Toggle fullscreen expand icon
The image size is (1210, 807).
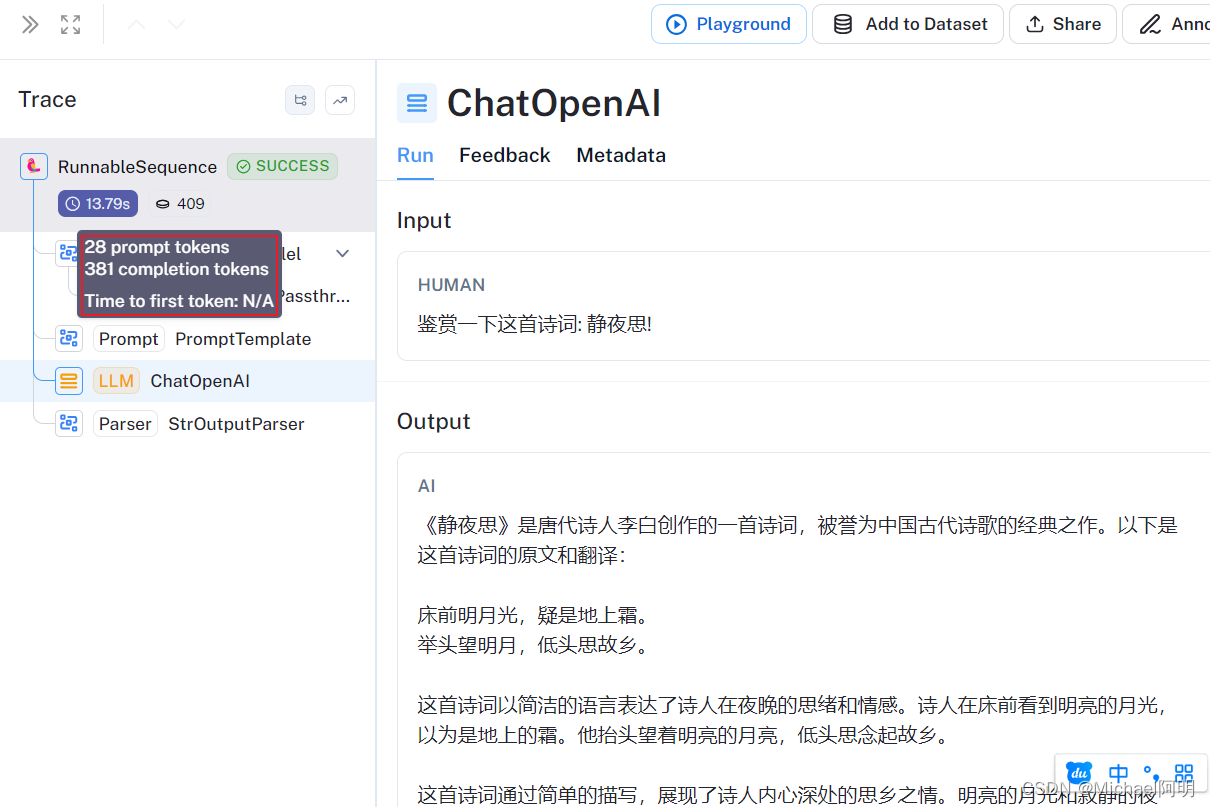pos(70,25)
